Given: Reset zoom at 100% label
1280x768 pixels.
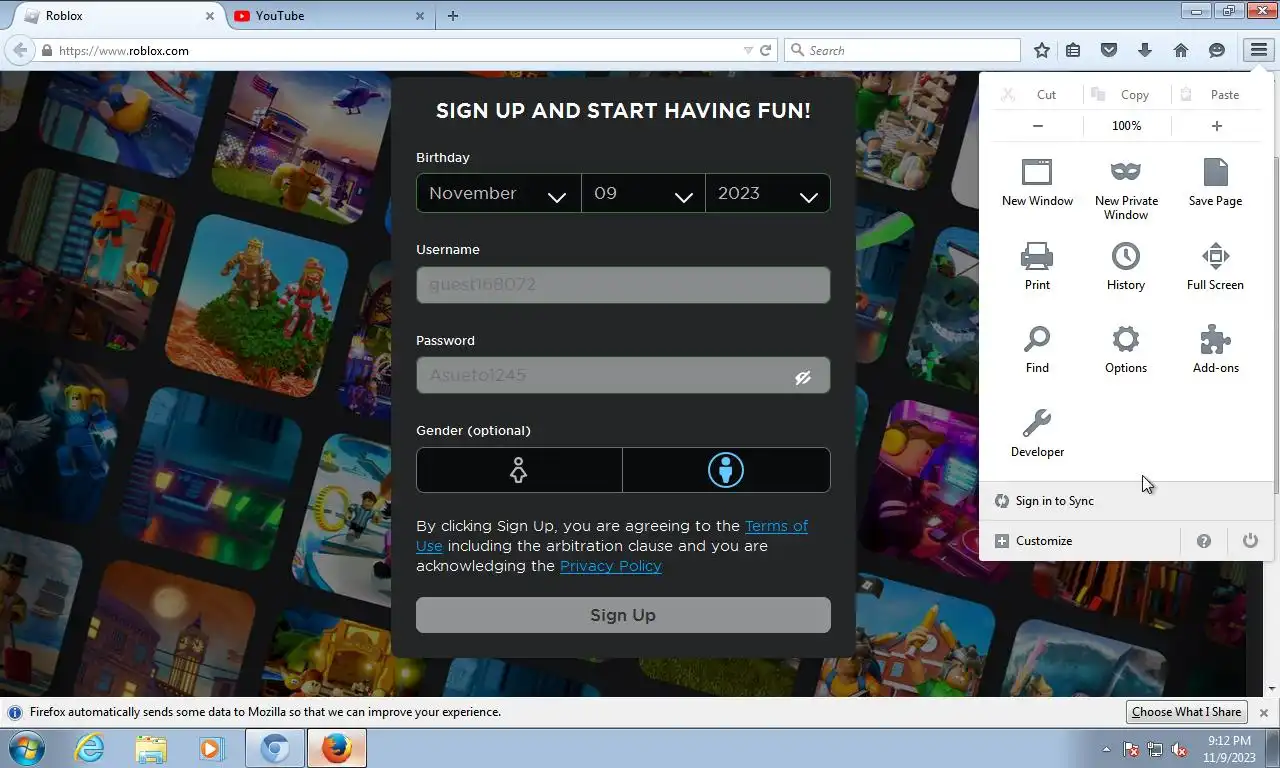Looking at the screenshot, I should click(1127, 126).
